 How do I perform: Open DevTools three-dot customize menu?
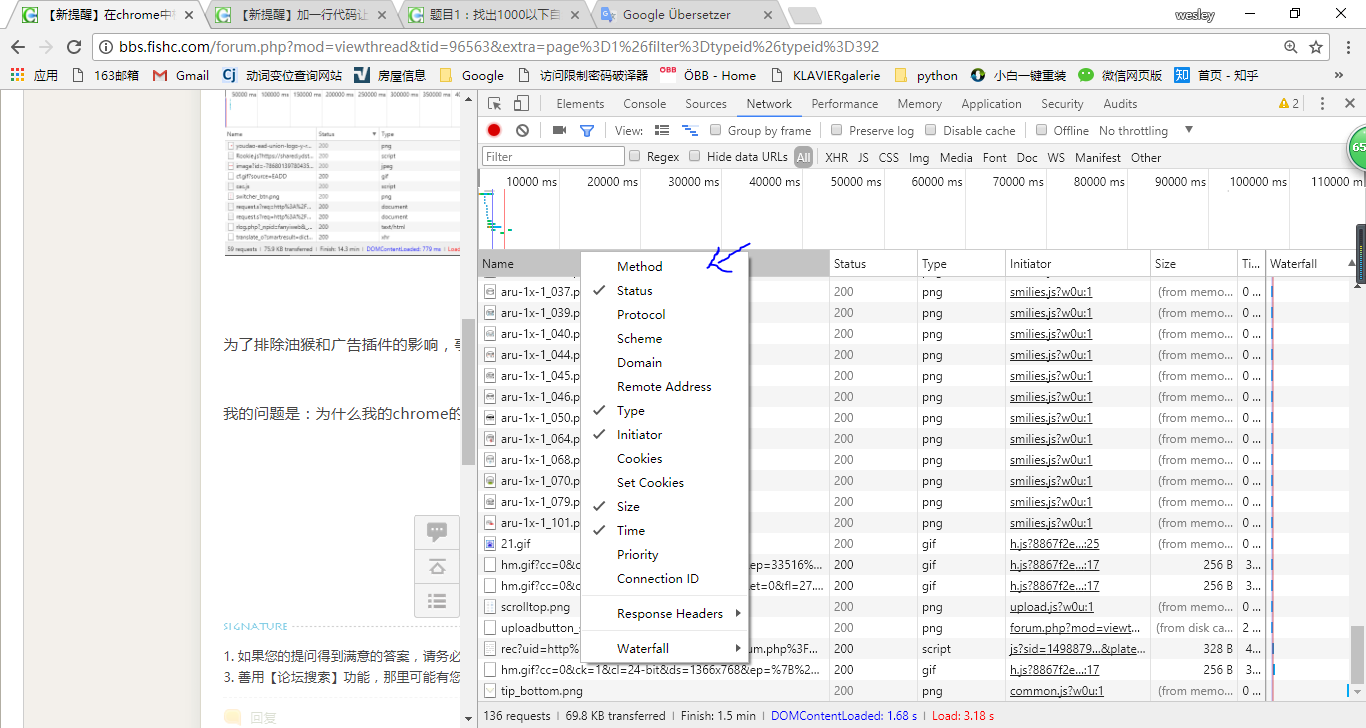click(x=1322, y=104)
